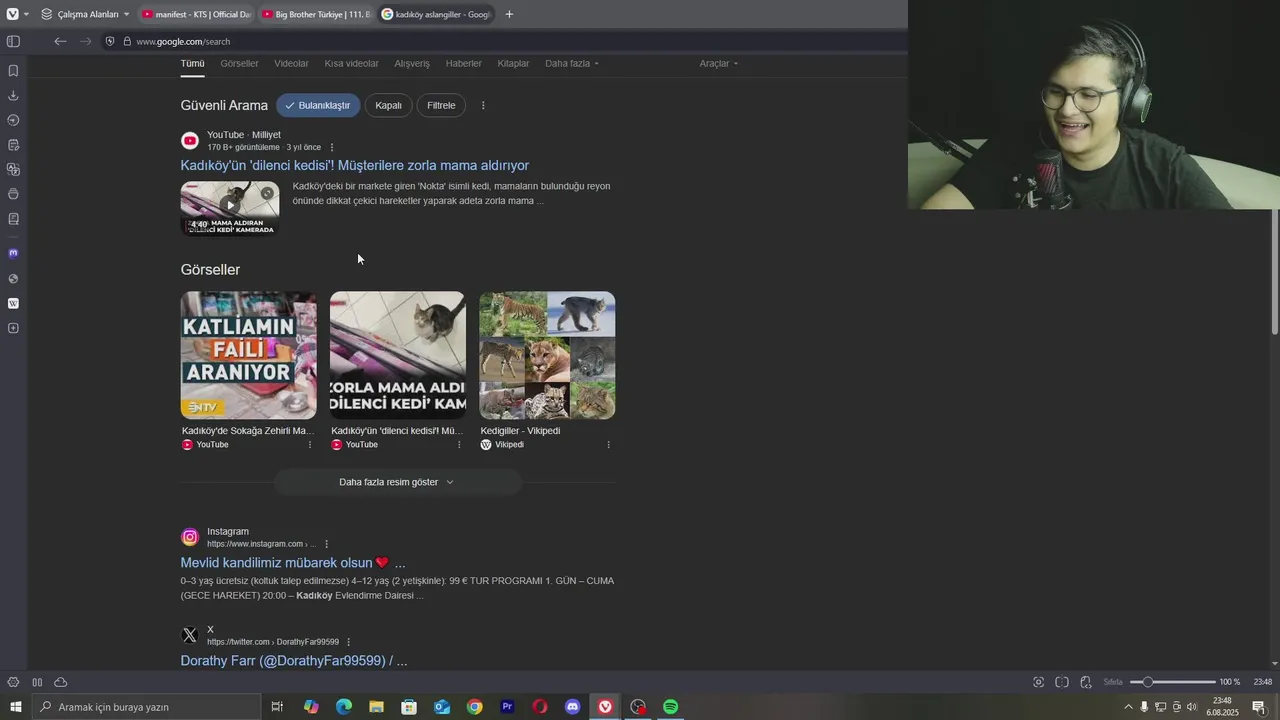The height and width of the screenshot is (720, 1280).
Task: Expand Çalışma Alanları workspaces dropdown
Action: click(86, 14)
